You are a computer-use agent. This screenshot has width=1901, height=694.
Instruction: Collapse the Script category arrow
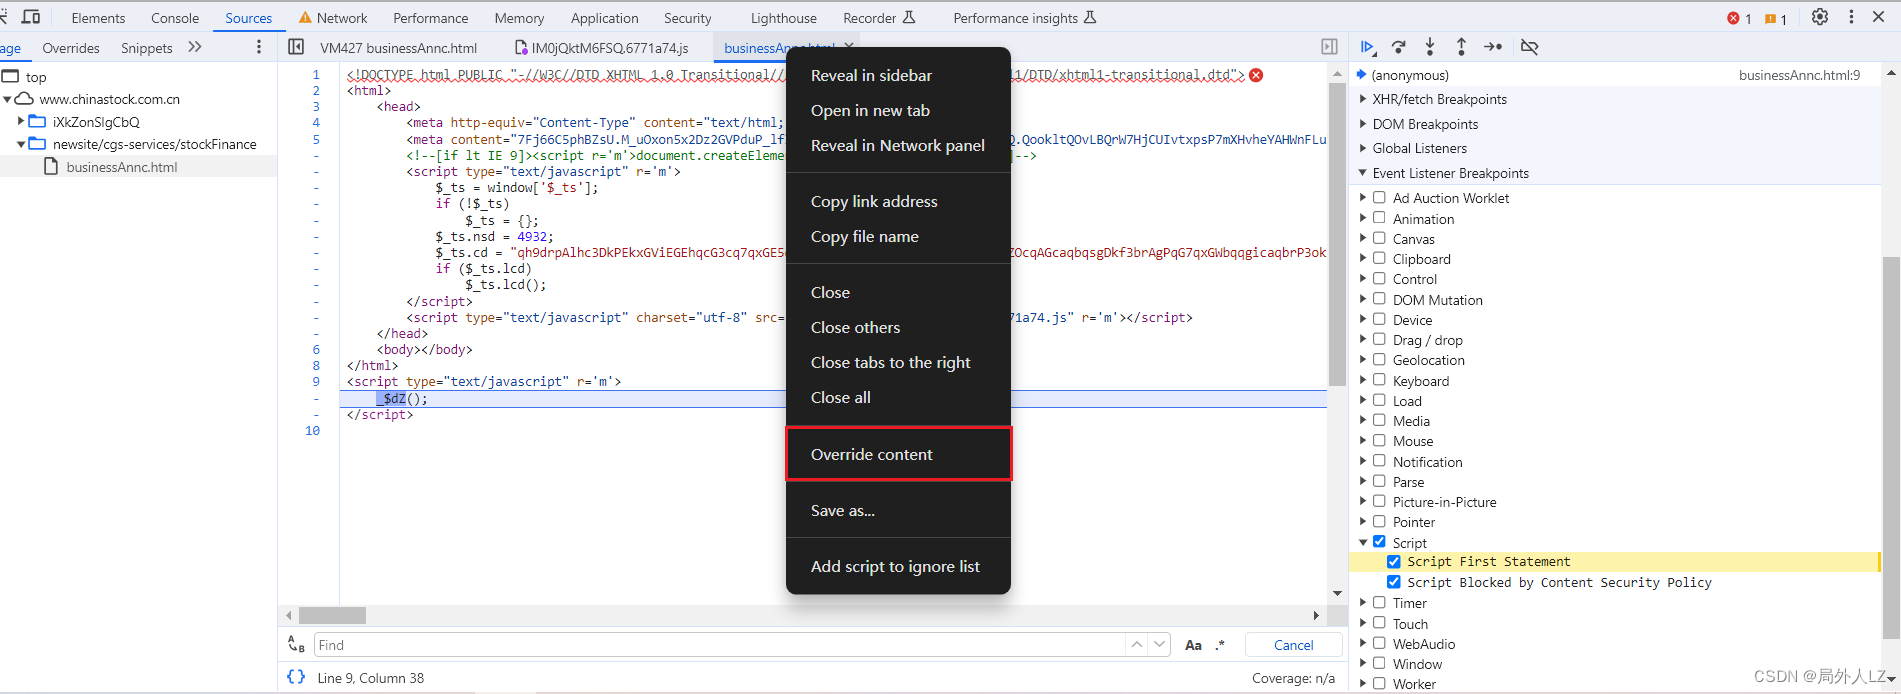pyautogui.click(x=1363, y=542)
